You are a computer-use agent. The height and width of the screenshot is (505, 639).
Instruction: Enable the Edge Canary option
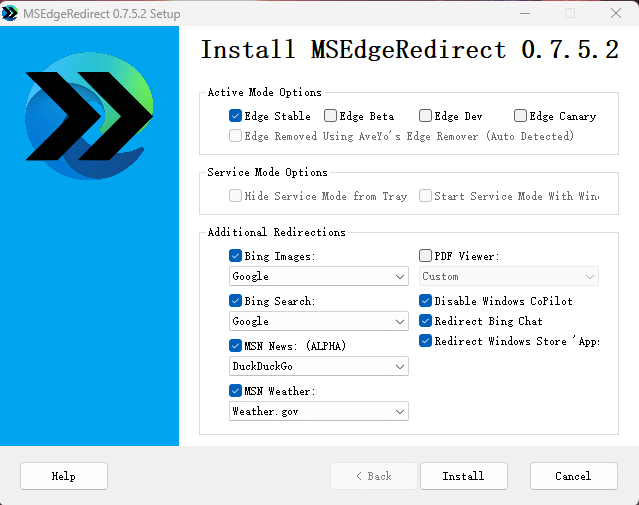pyautogui.click(x=521, y=116)
